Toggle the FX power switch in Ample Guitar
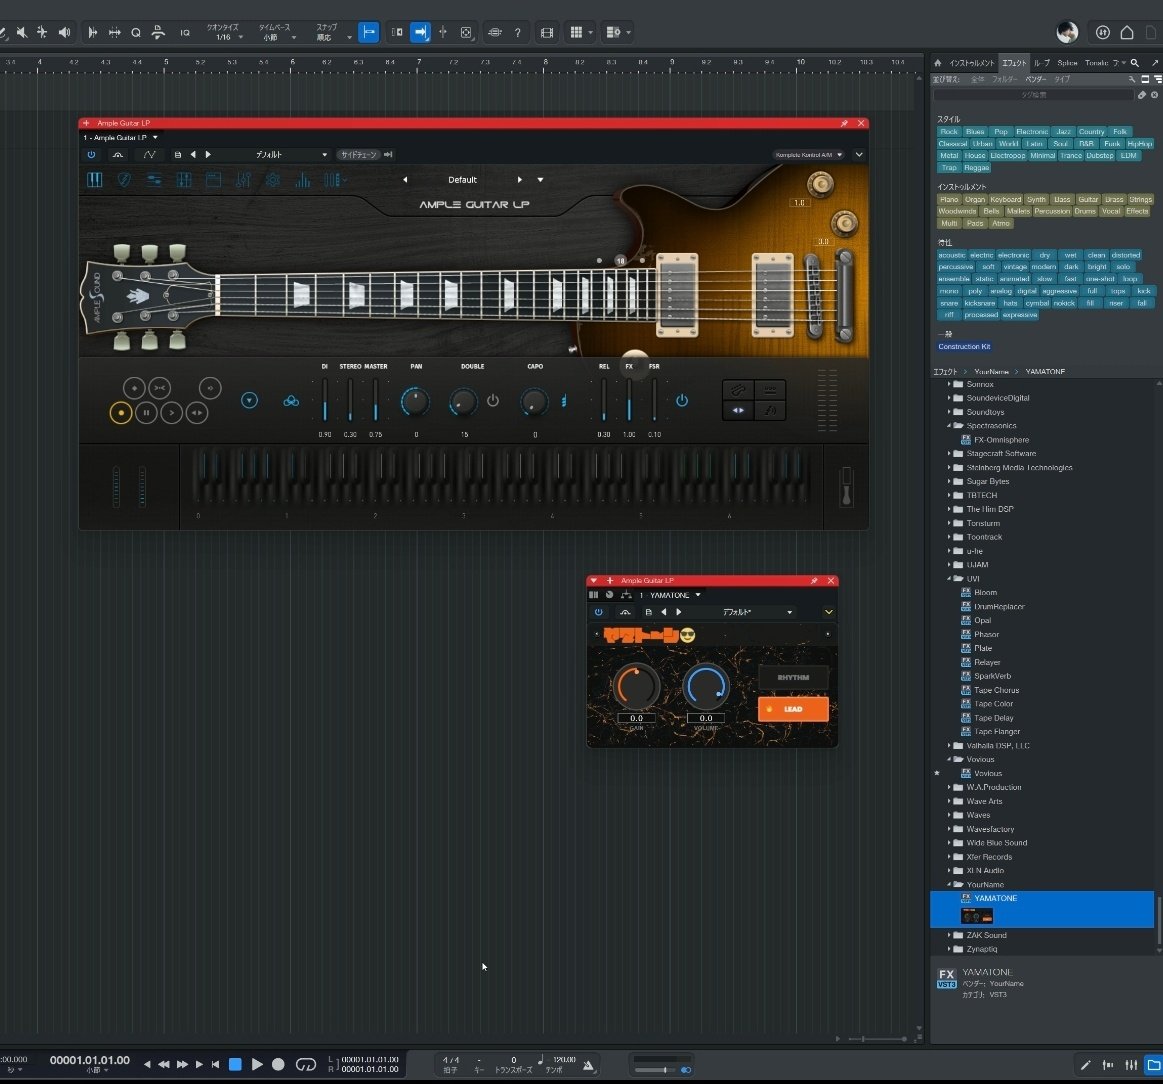 (x=682, y=401)
